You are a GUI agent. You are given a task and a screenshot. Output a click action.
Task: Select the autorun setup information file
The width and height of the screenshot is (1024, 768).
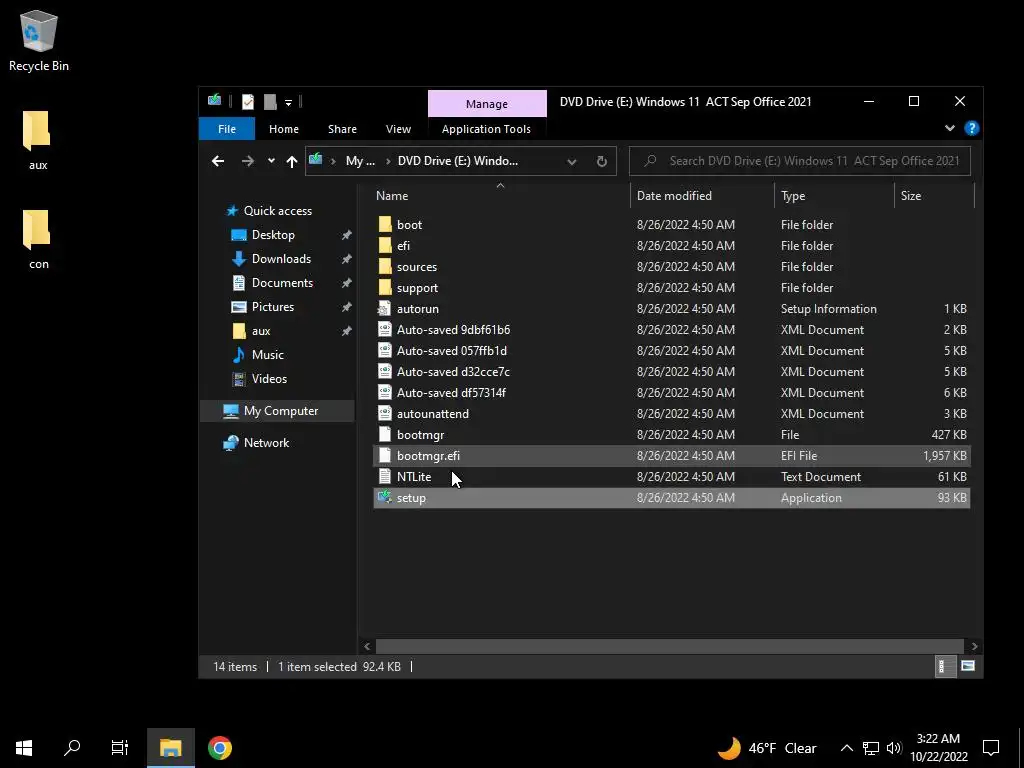671,309
